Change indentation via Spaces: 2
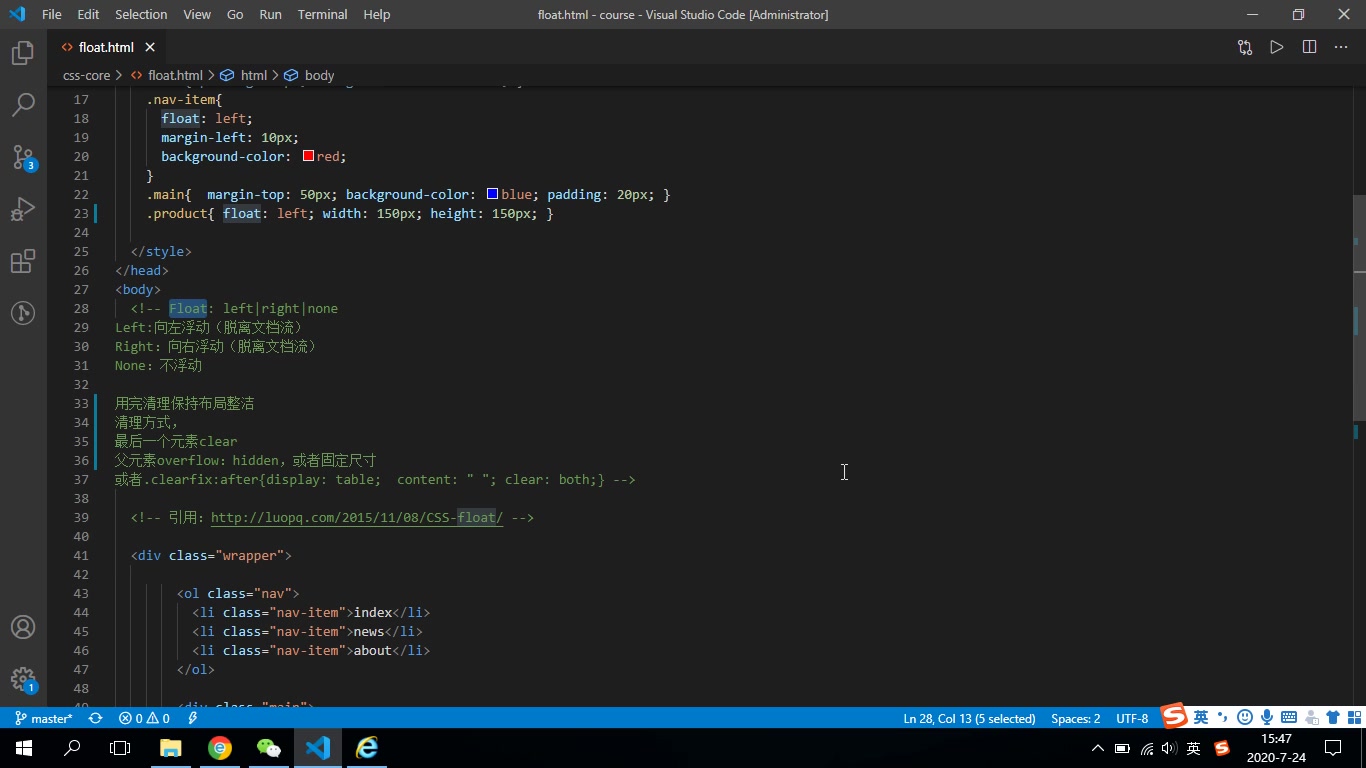The width and height of the screenshot is (1366, 768). 1075,718
